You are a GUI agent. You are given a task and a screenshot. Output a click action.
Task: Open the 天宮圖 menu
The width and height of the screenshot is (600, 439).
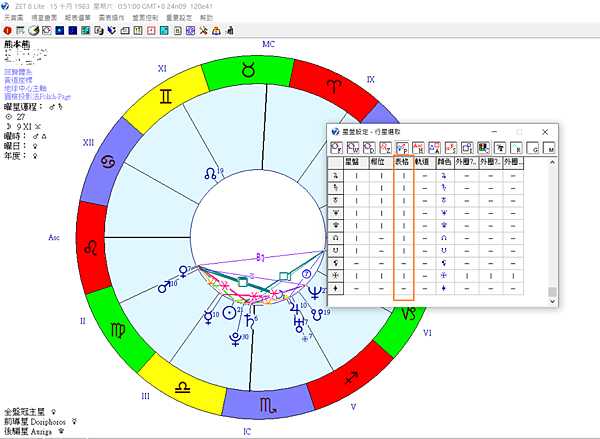tap(13, 18)
